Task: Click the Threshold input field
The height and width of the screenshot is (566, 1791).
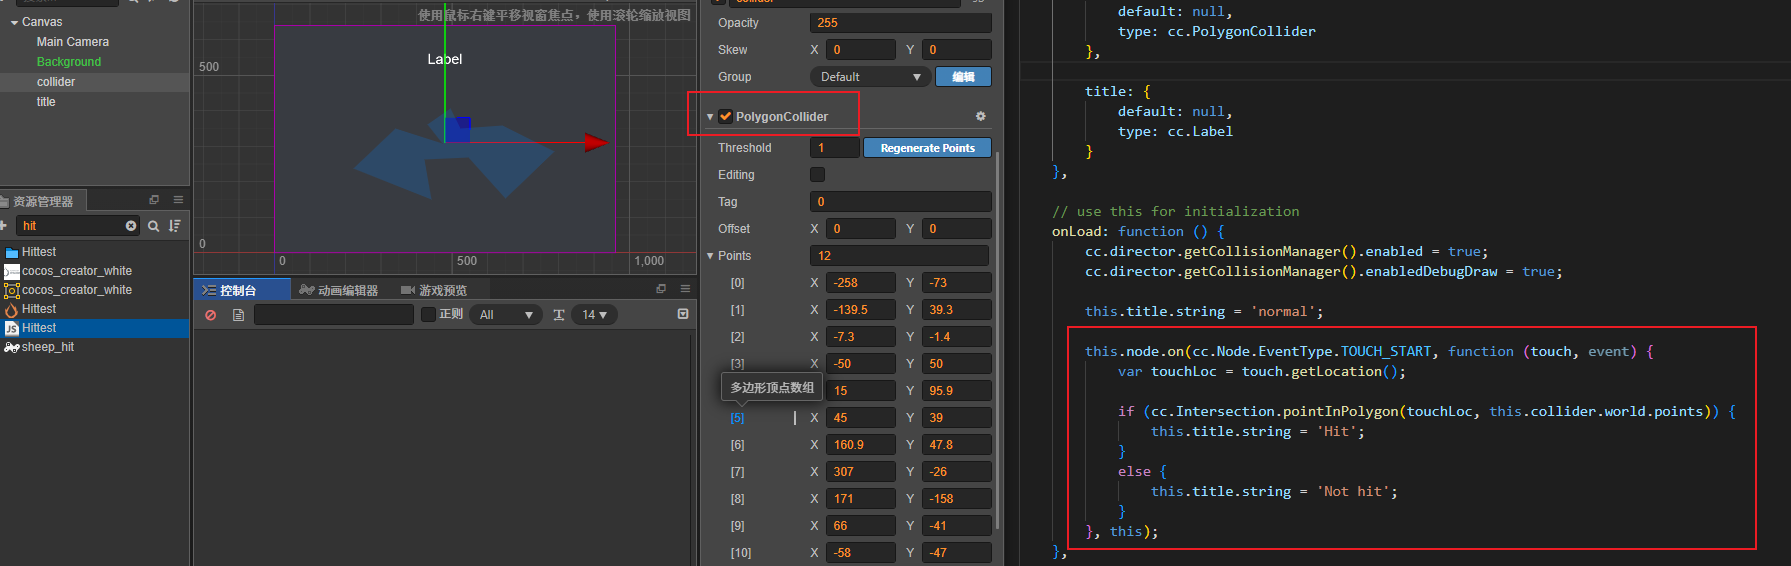Action: point(834,148)
